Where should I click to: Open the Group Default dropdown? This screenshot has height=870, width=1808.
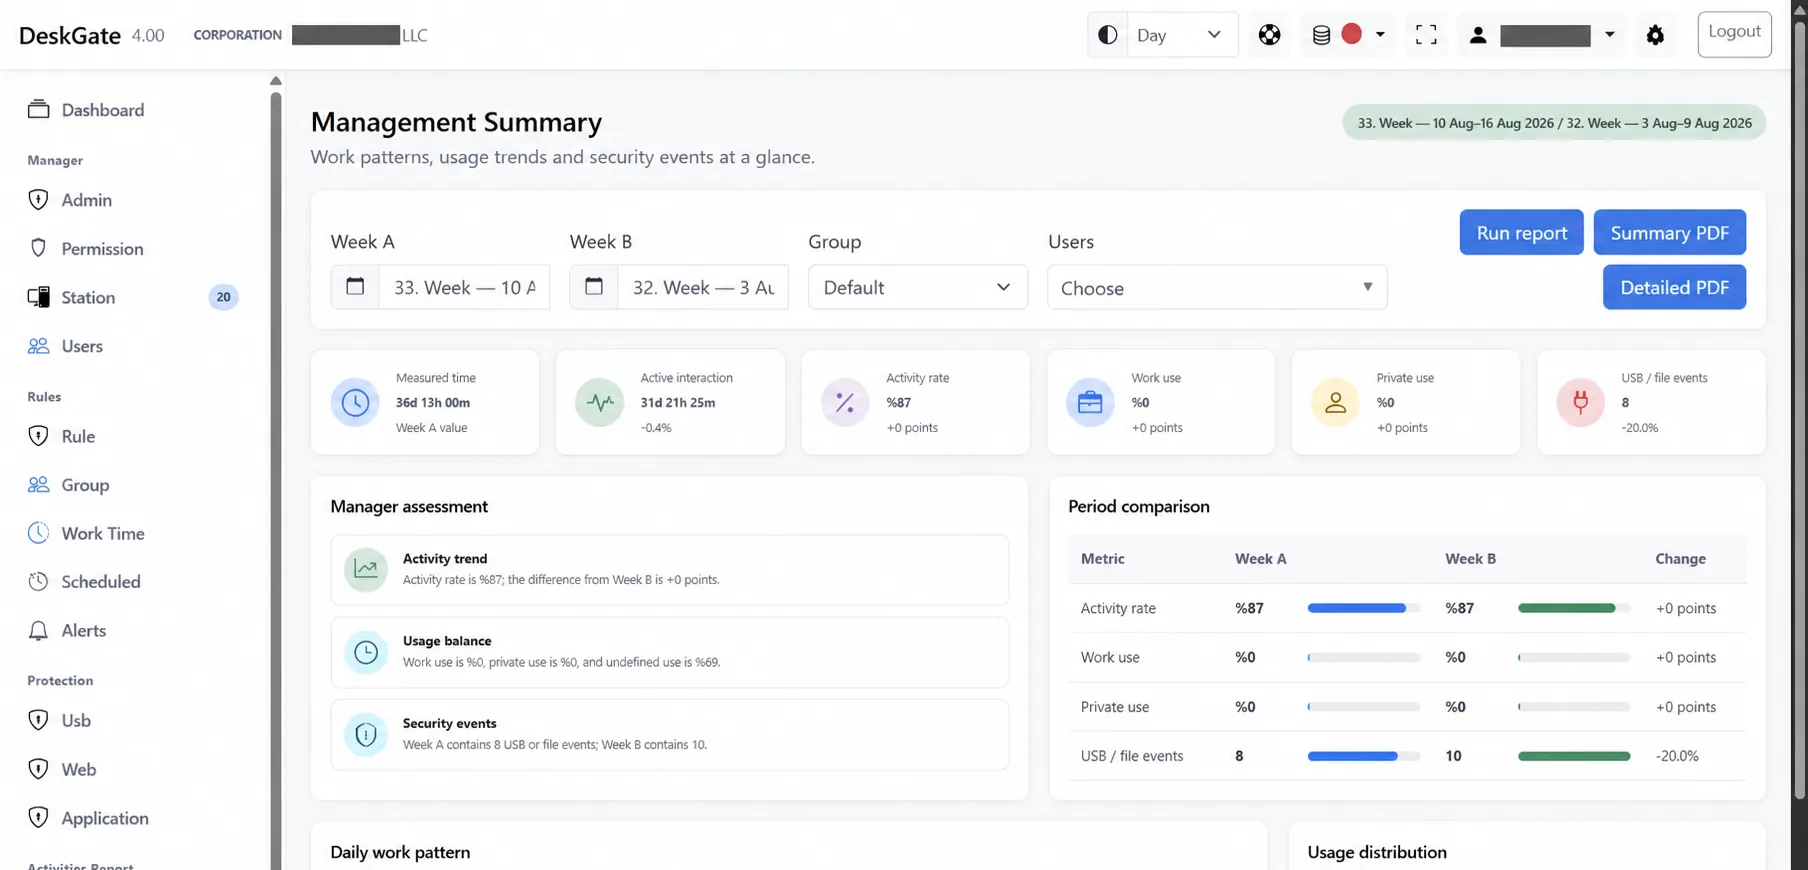918,287
